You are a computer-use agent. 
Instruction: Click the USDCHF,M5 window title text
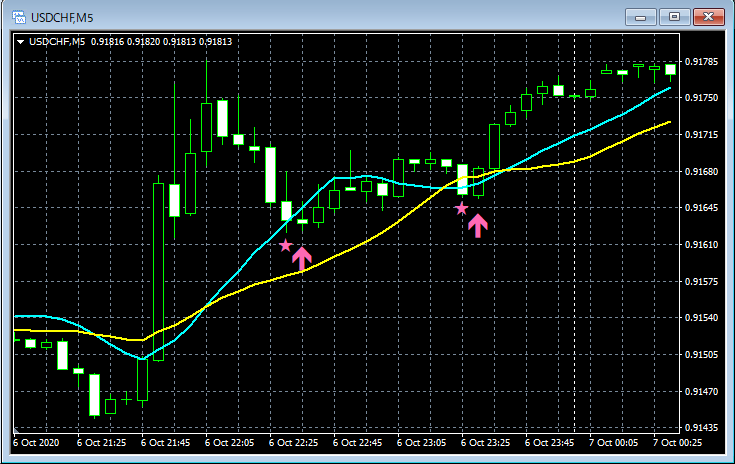(62, 18)
